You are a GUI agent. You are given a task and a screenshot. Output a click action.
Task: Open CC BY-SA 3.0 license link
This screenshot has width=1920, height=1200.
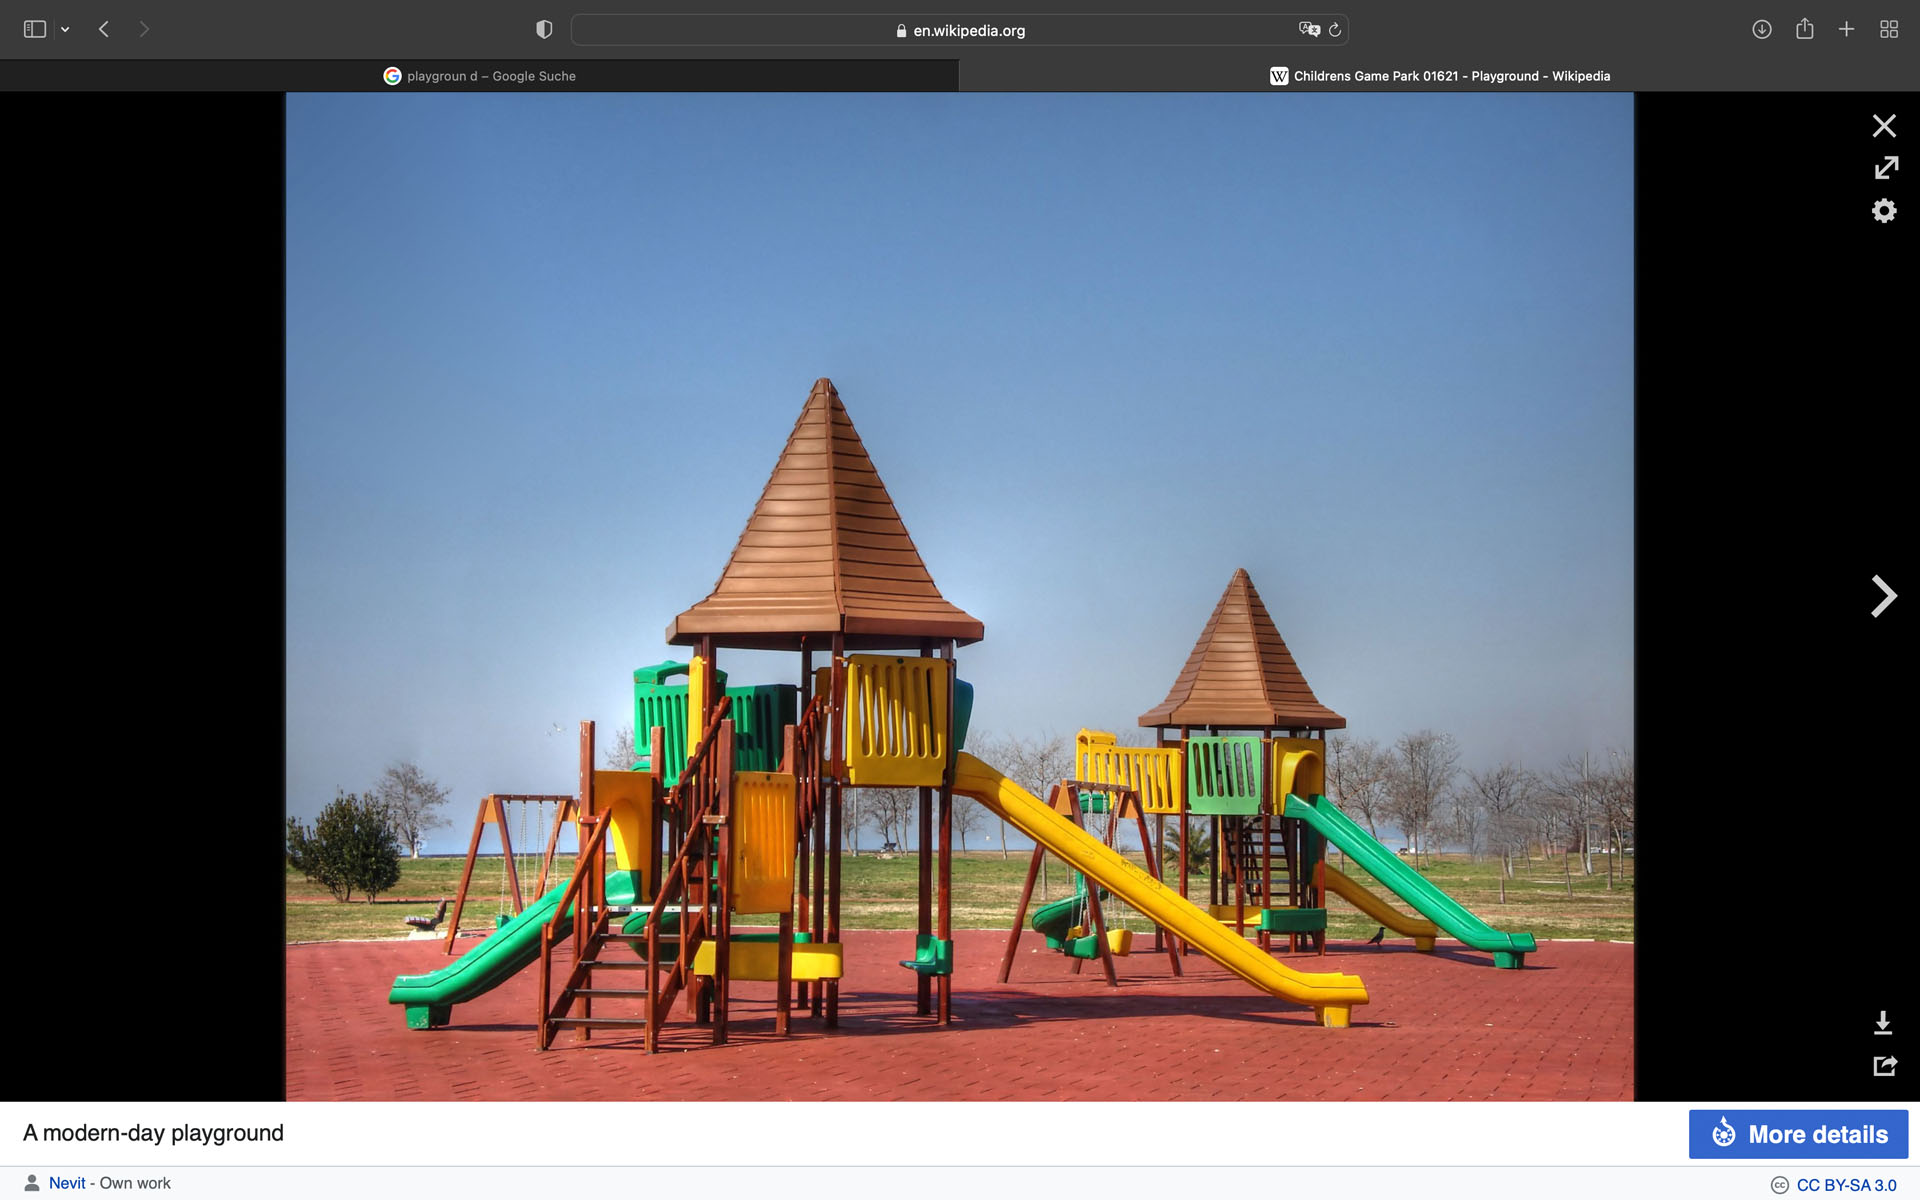point(1846,1185)
